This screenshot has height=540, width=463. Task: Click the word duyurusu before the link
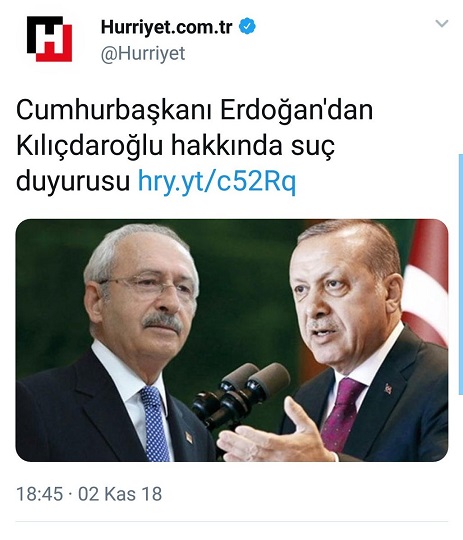tap(73, 181)
